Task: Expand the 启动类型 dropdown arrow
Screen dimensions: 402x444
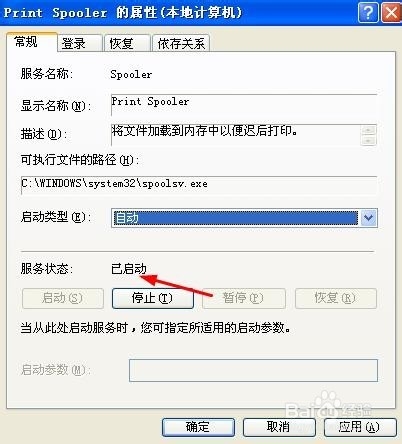Action: 368,218
